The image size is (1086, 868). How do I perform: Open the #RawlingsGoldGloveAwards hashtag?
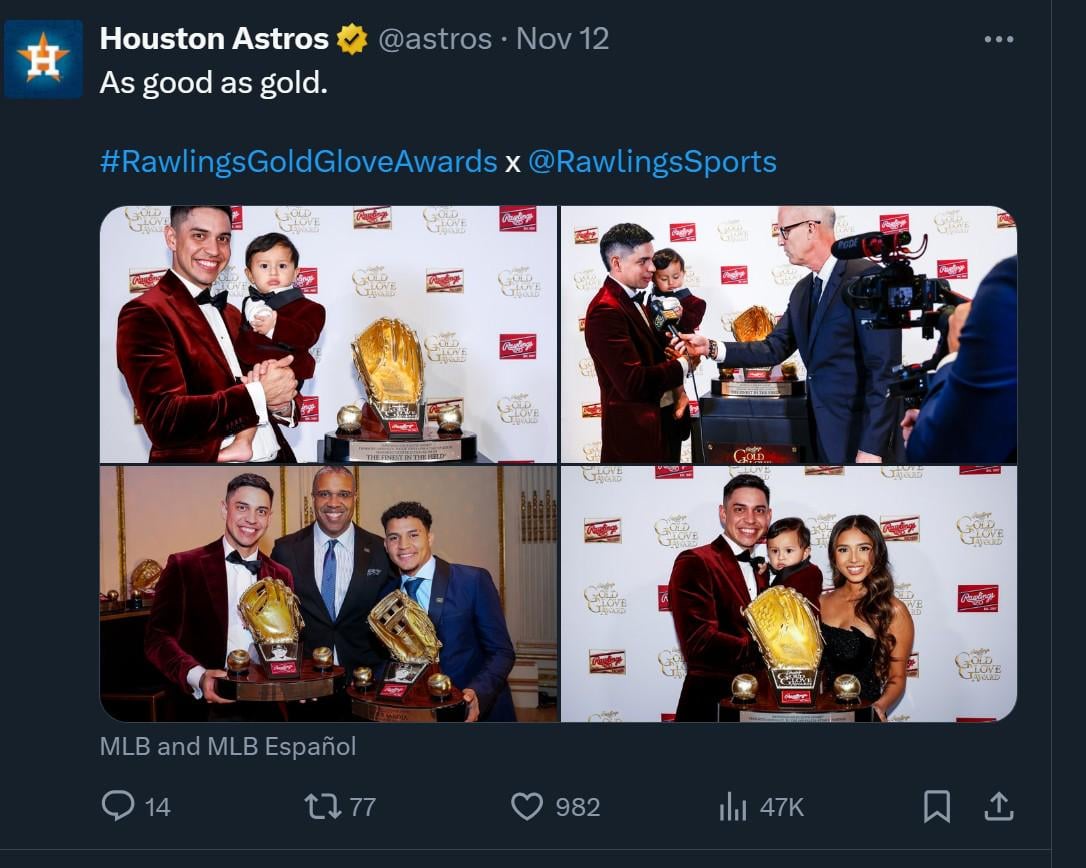tap(299, 162)
